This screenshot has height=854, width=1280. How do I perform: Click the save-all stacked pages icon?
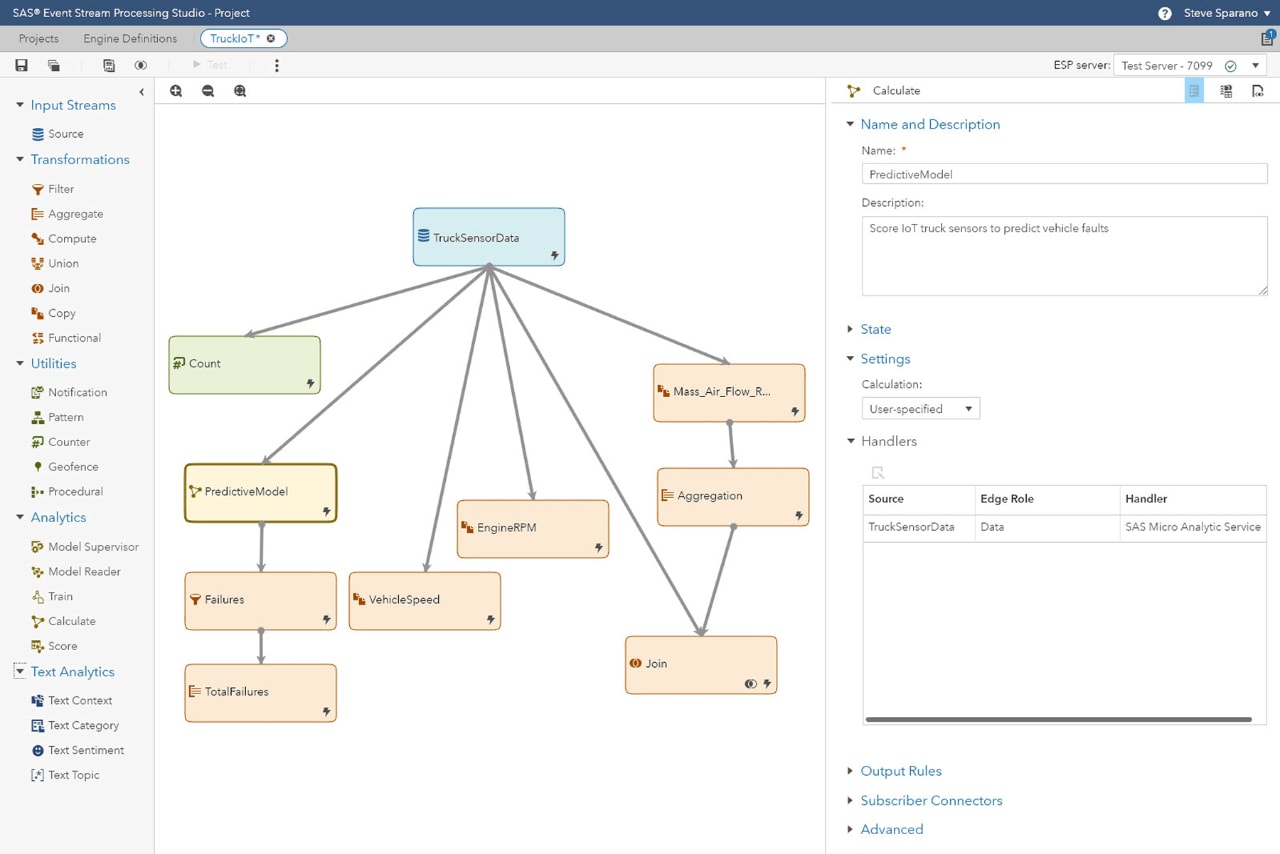click(x=54, y=65)
